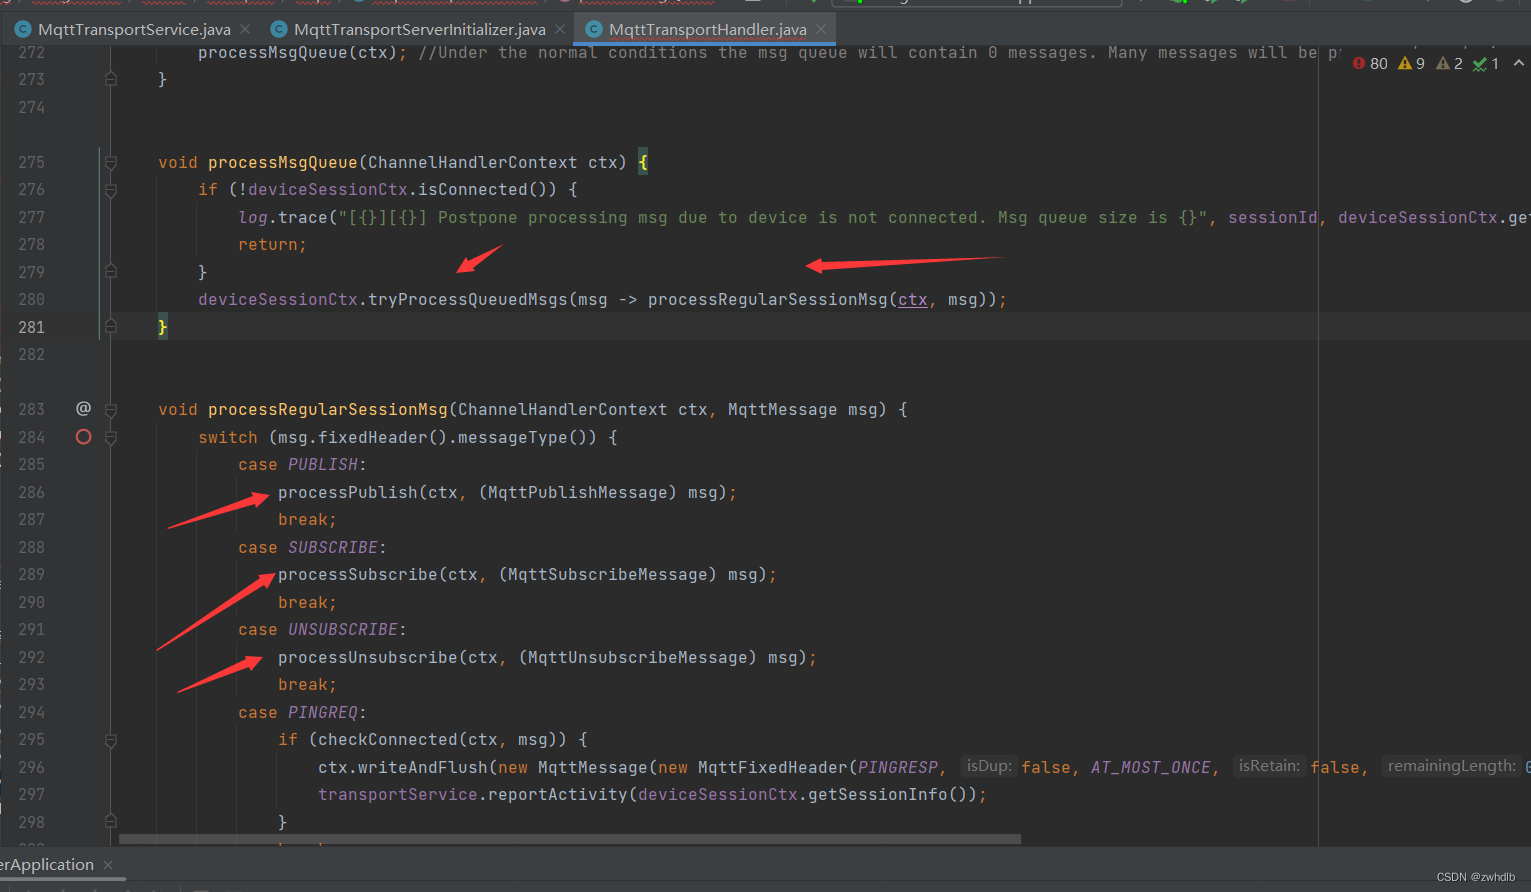The image size is (1531, 892).
Task: Close the erApplication run tab
Action: (108, 865)
